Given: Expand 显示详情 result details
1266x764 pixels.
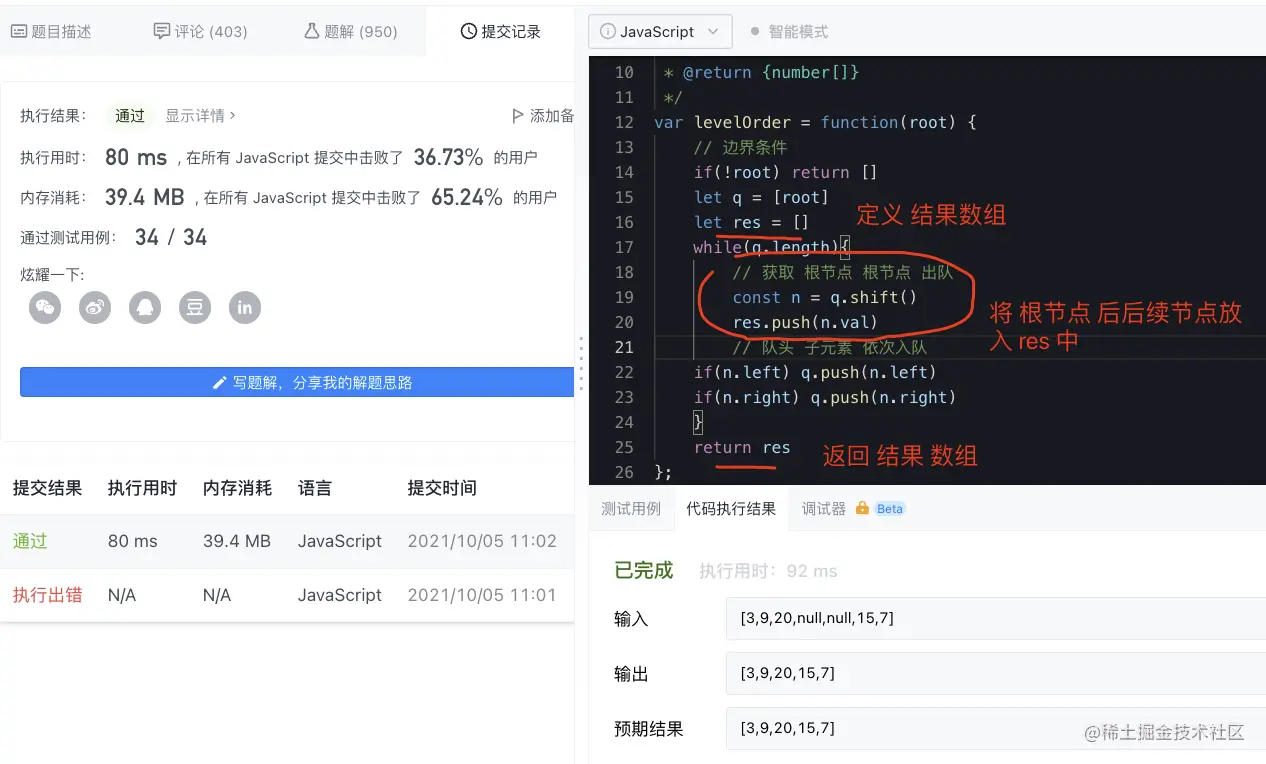Looking at the screenshot, I should click(x=200, y=116).
